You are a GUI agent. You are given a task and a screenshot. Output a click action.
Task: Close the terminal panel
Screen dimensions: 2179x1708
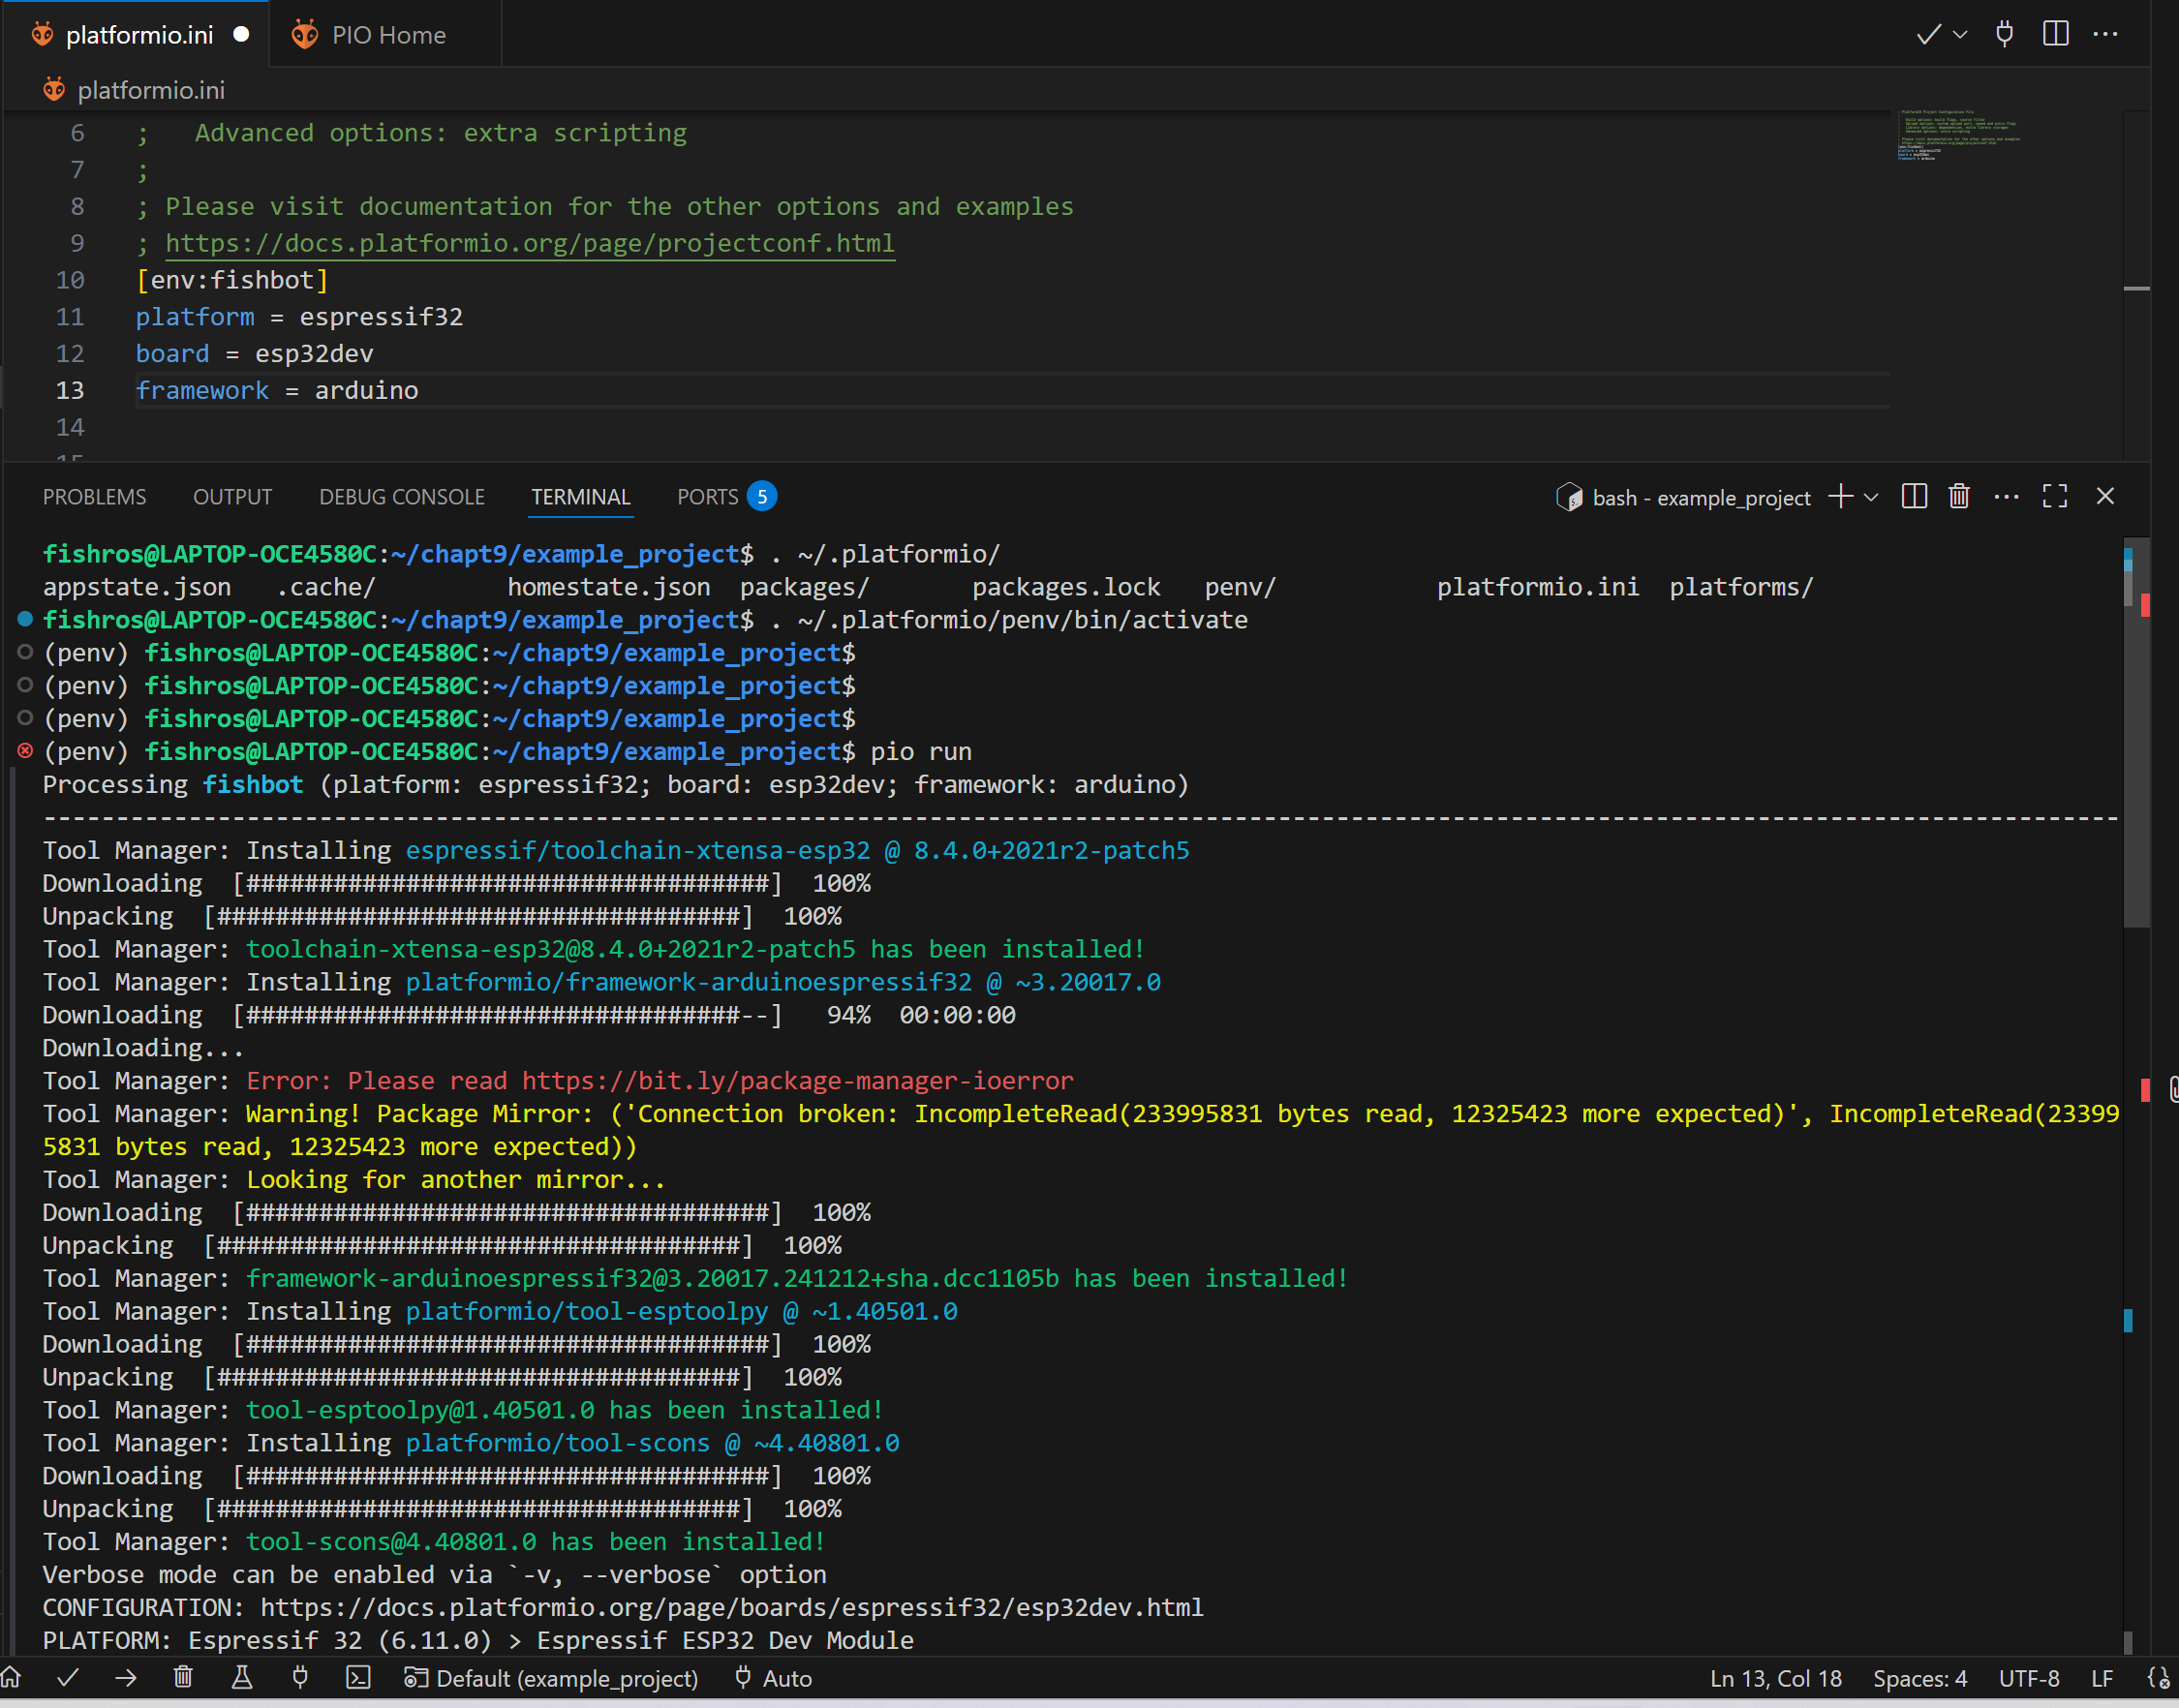pos(2105,496)
